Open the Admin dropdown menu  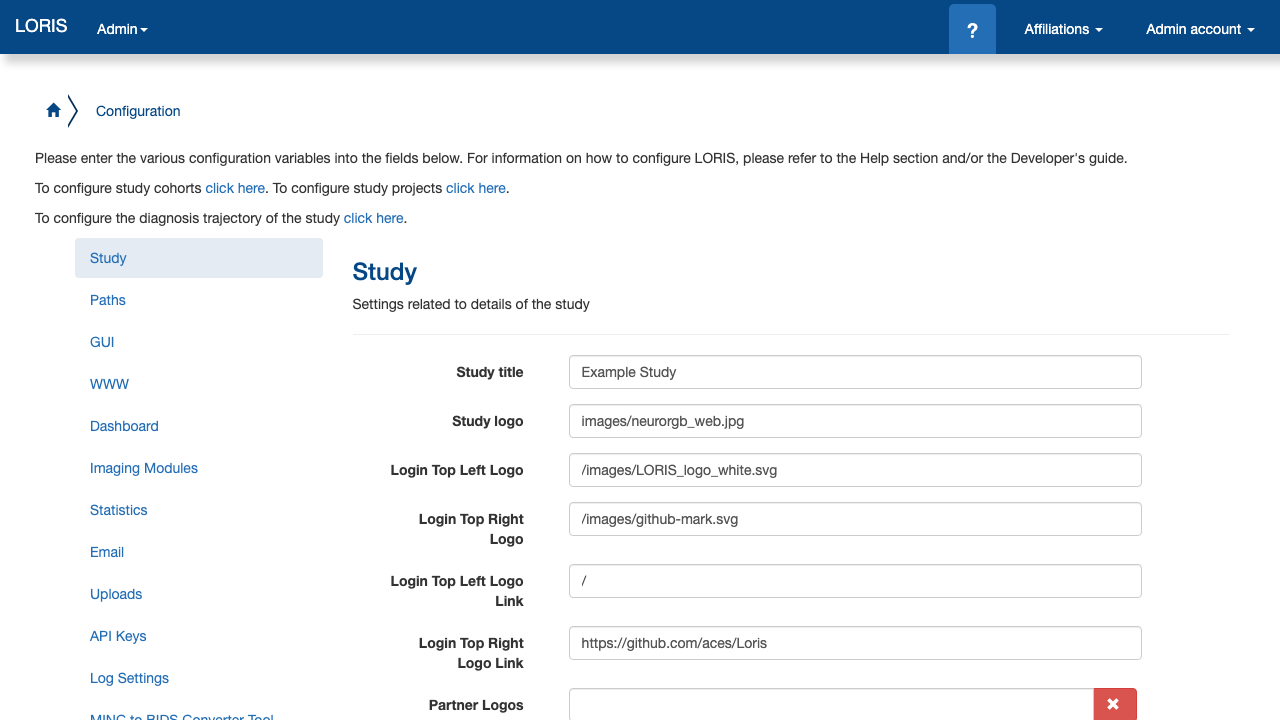point(122,29)
